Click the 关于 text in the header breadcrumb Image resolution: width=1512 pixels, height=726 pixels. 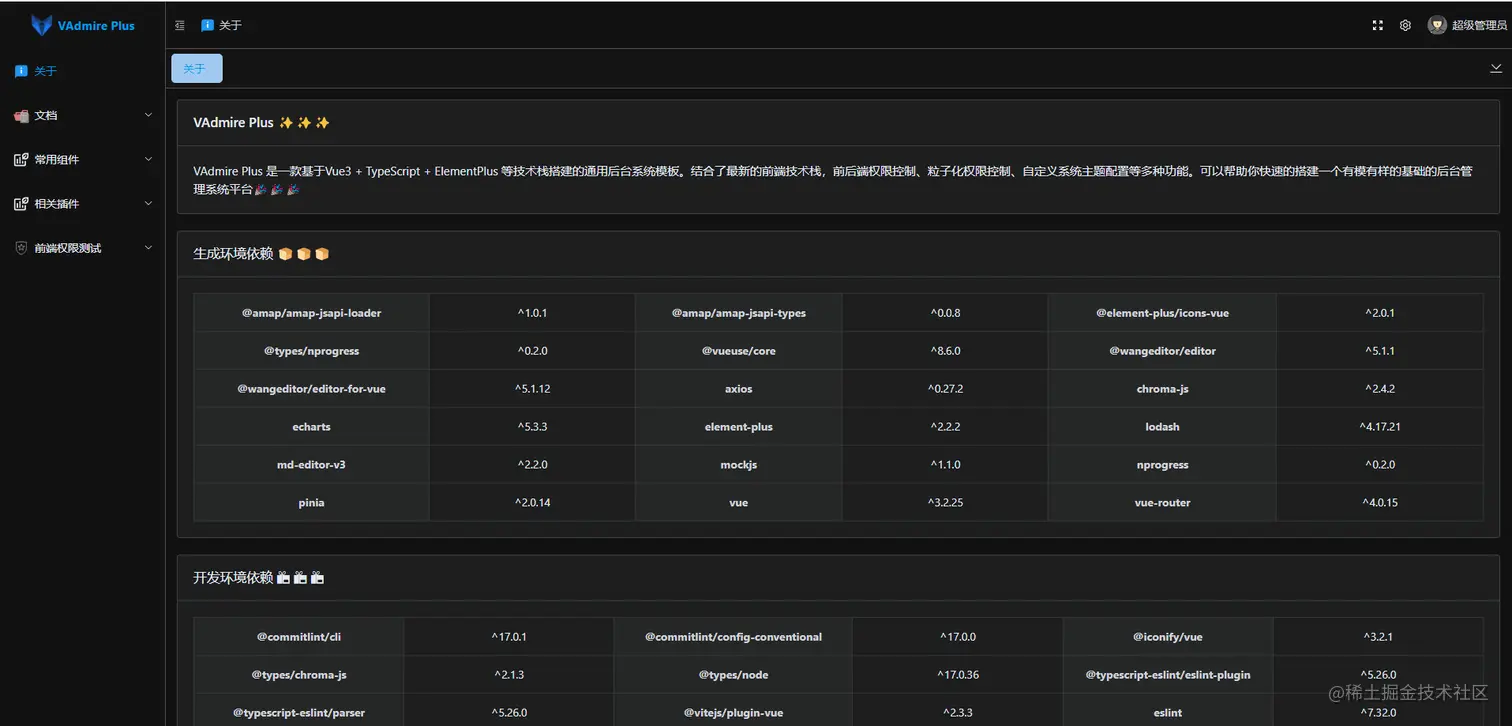tap(231, 25)
